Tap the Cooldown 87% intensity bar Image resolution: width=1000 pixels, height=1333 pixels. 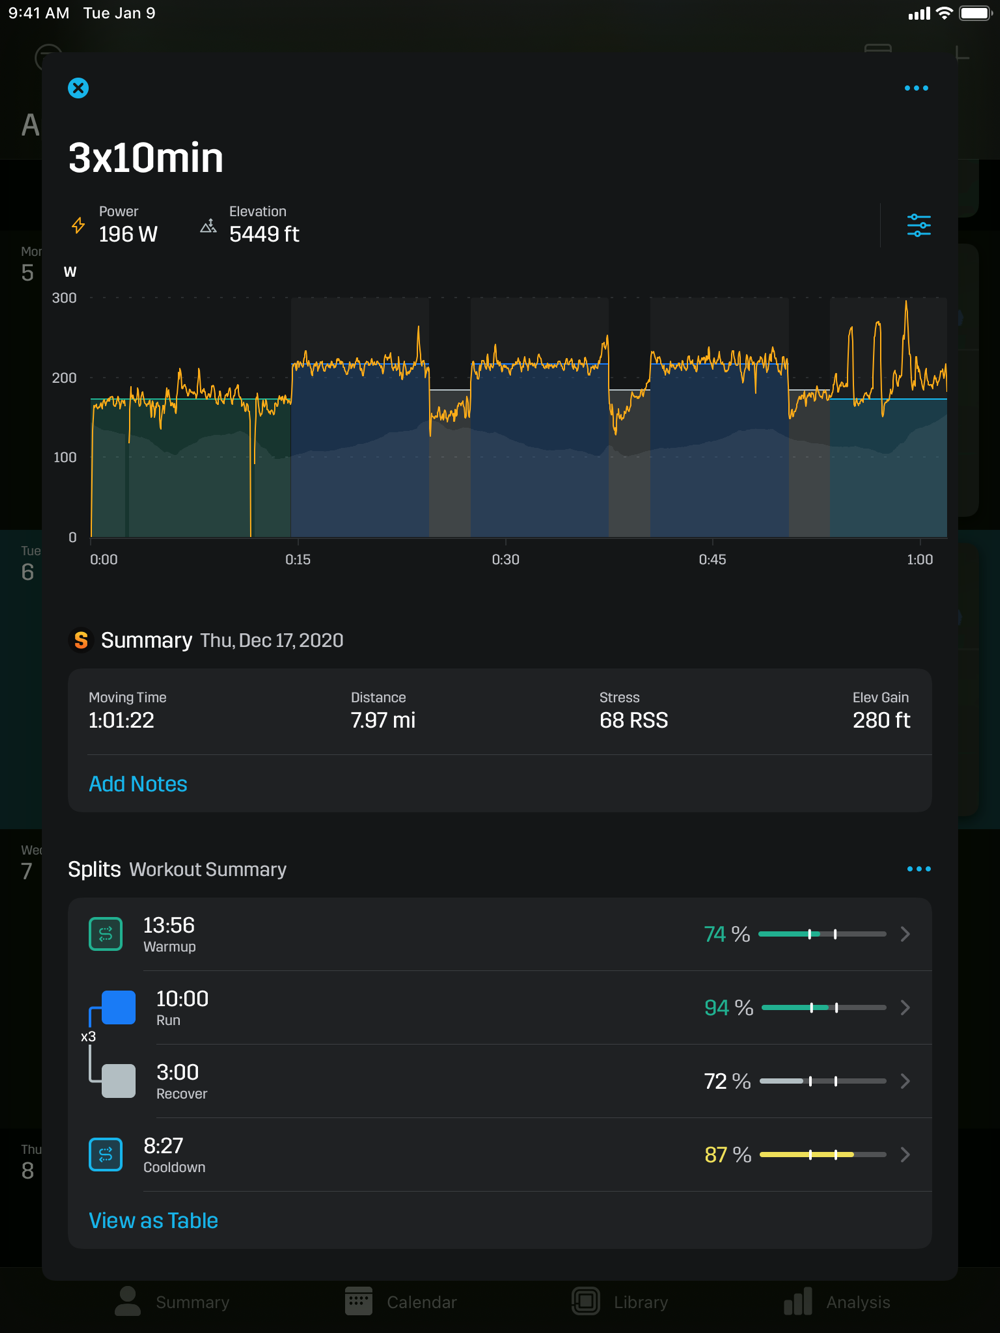click(x=822, y=1155)
